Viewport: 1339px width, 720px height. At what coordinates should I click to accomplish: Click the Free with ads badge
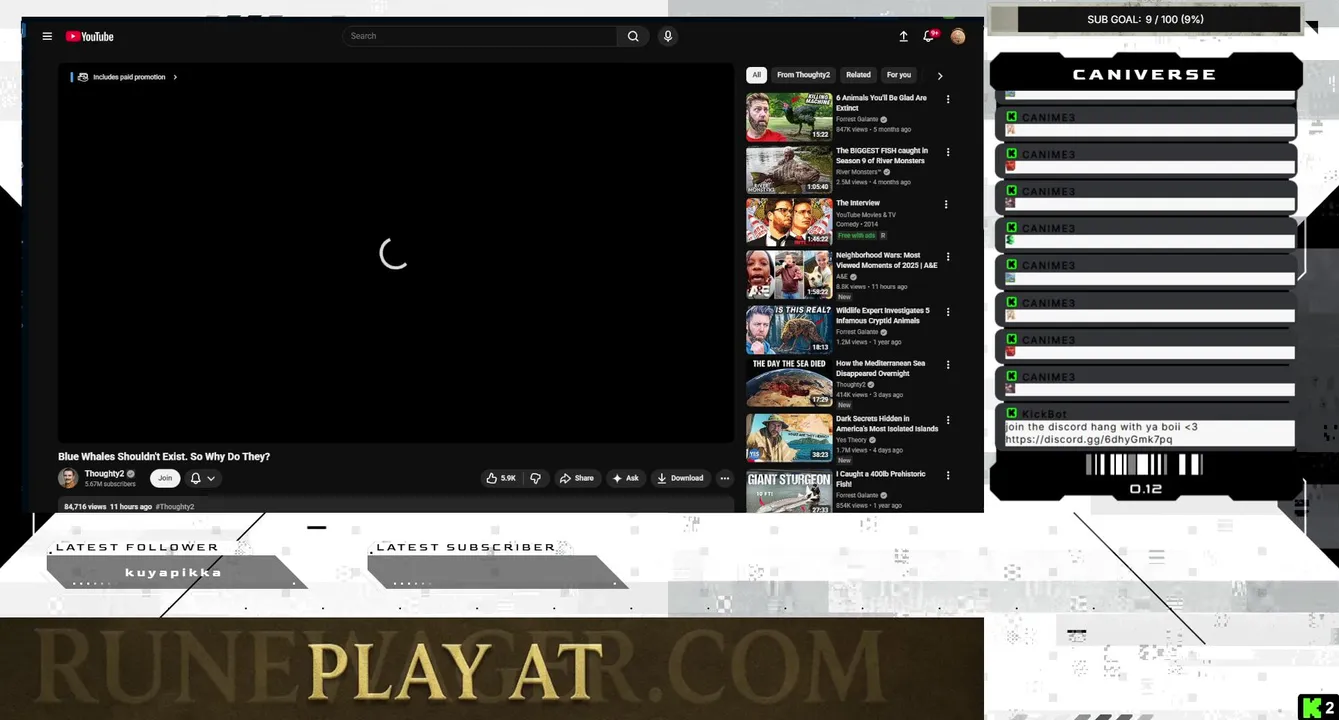click(x=857, y=236)
